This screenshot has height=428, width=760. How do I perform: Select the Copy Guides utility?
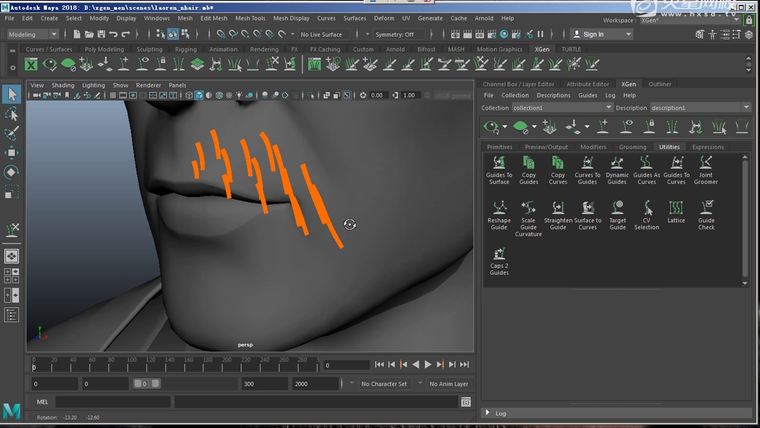click(x=529, y=163)
